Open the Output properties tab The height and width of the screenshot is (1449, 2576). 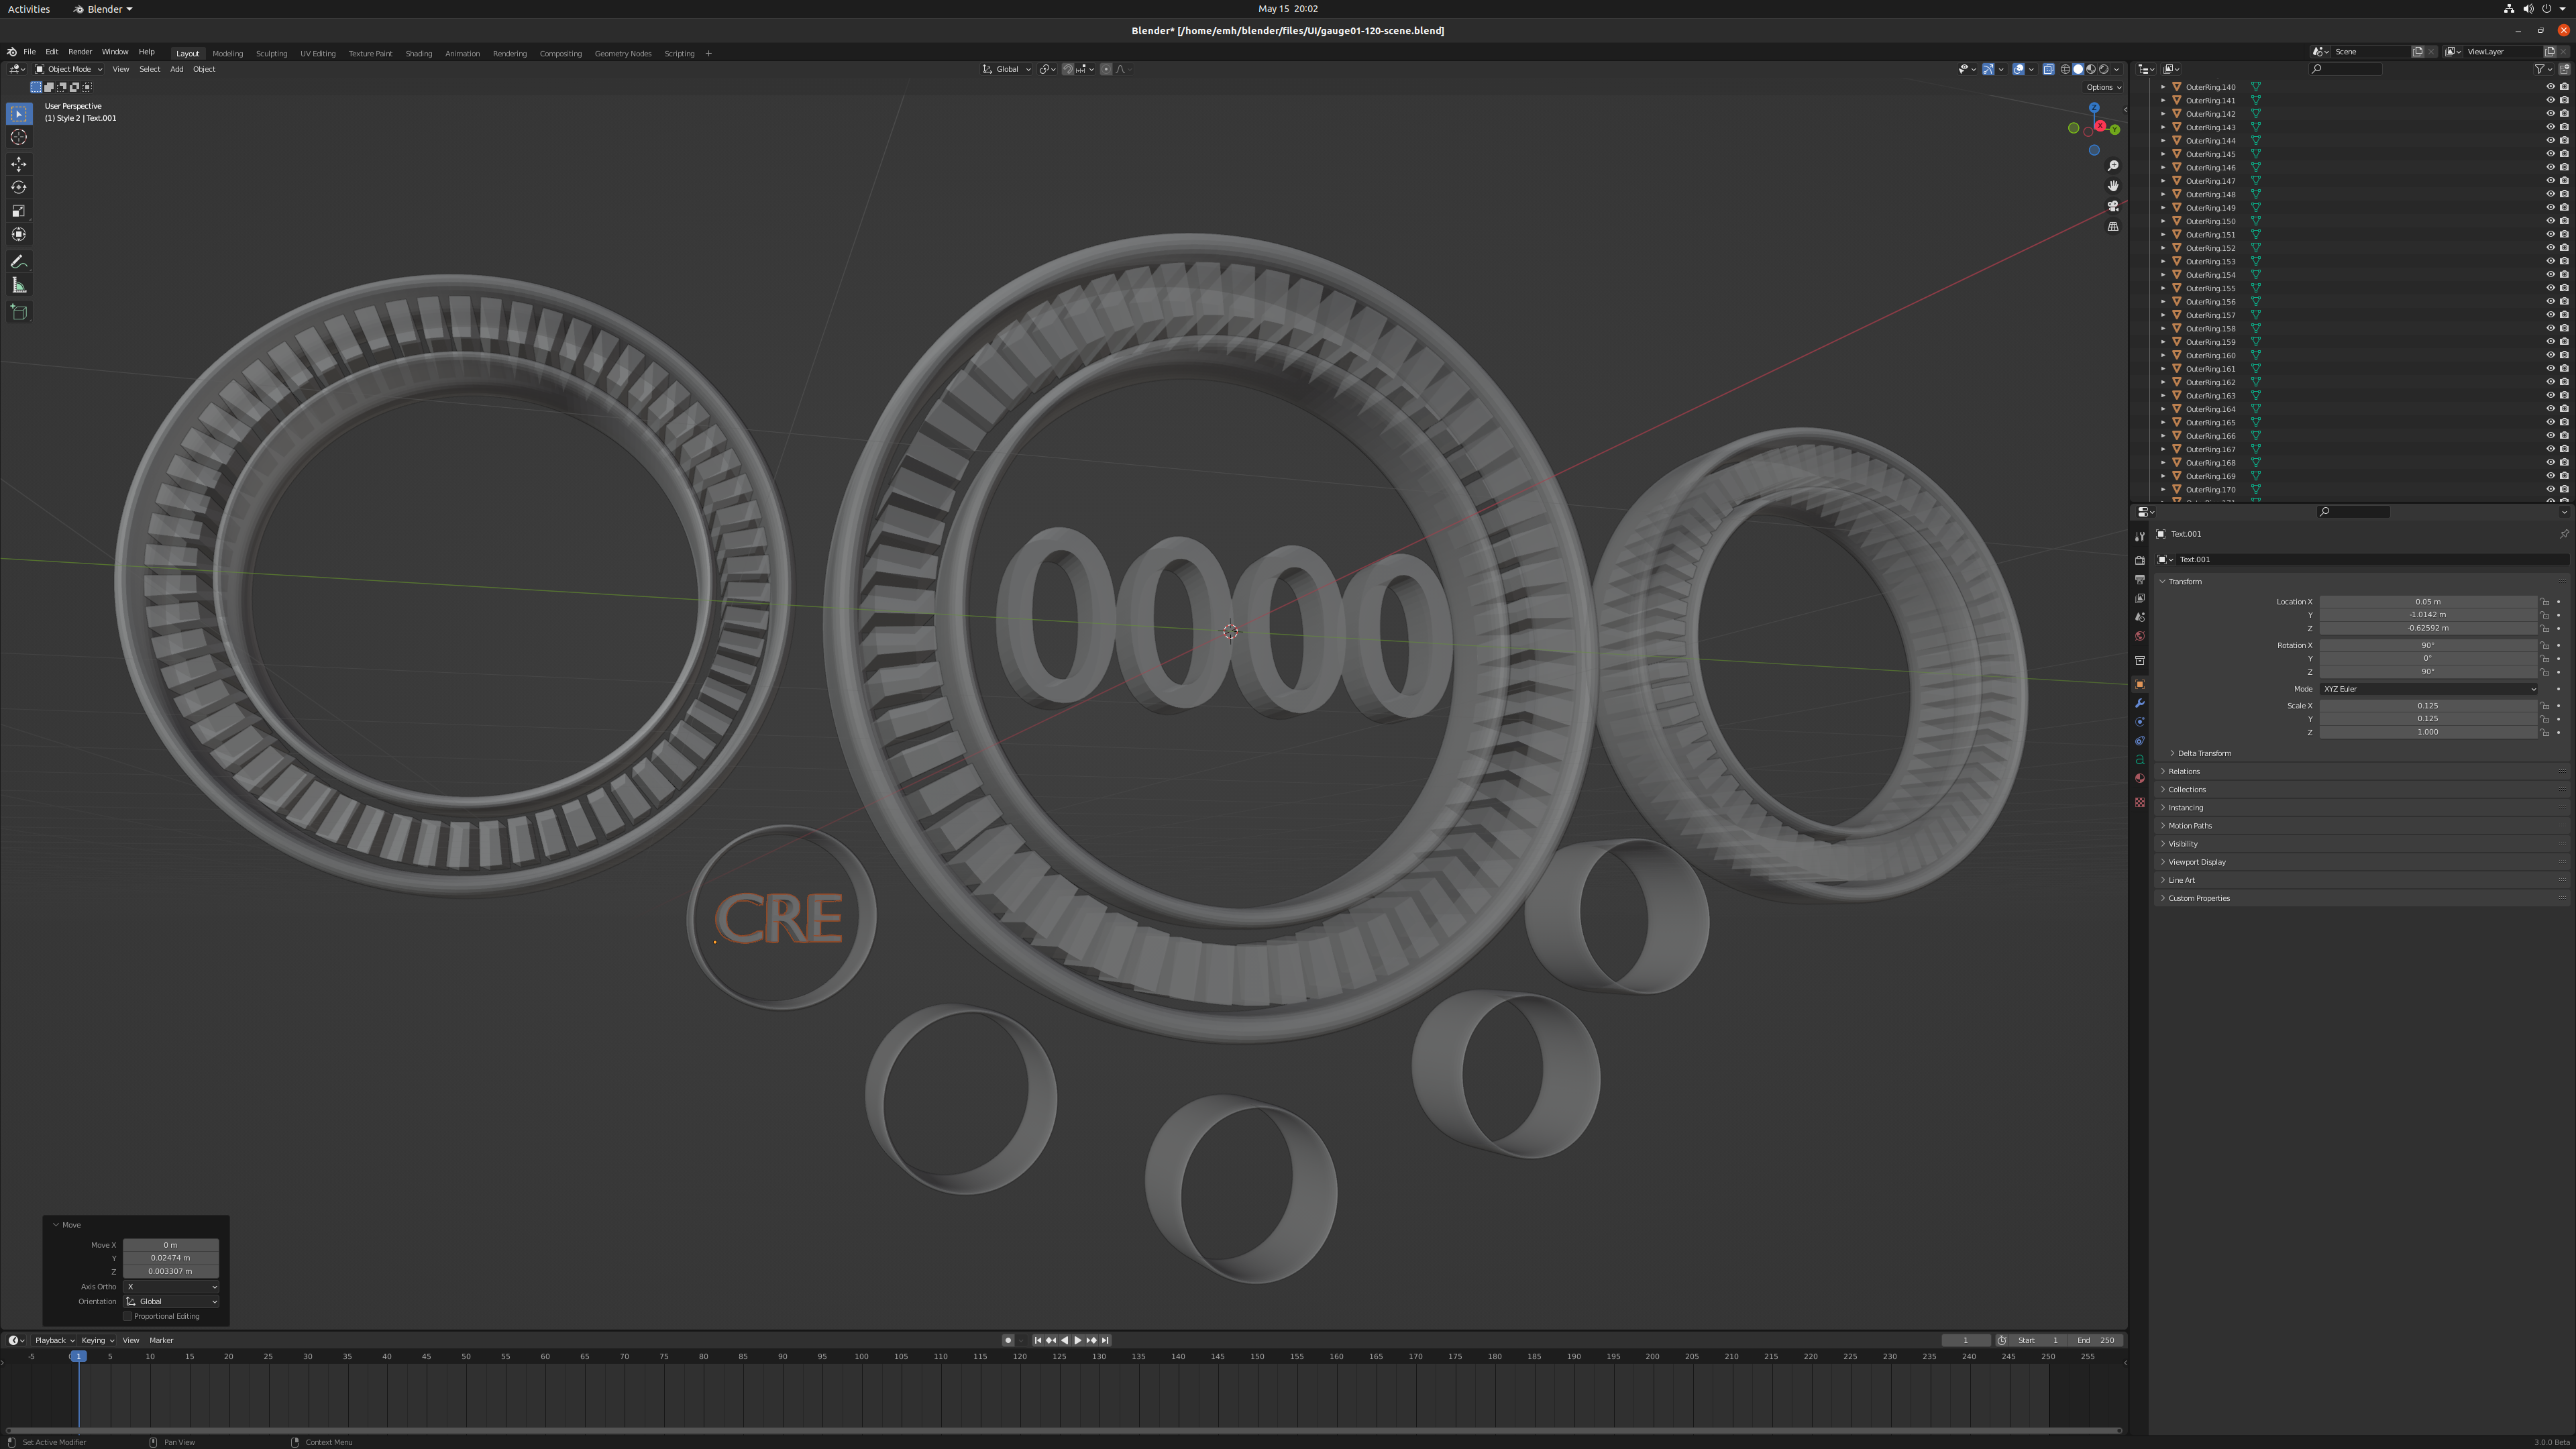point(2140,579)
